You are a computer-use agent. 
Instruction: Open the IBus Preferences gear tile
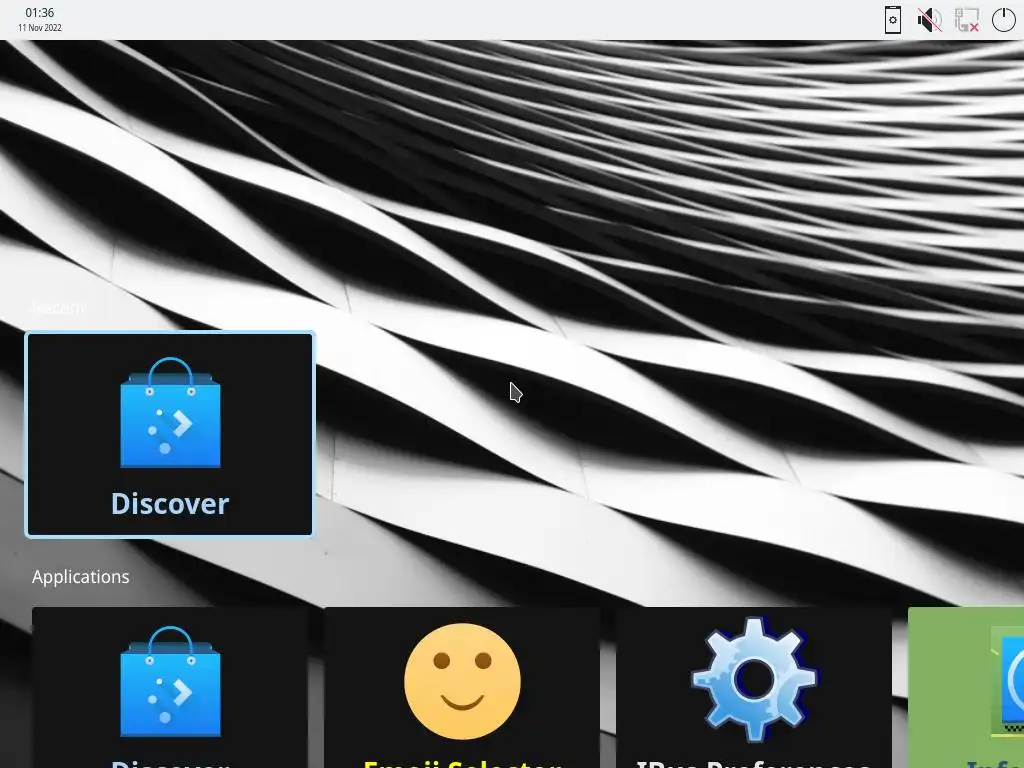point(754,688)
